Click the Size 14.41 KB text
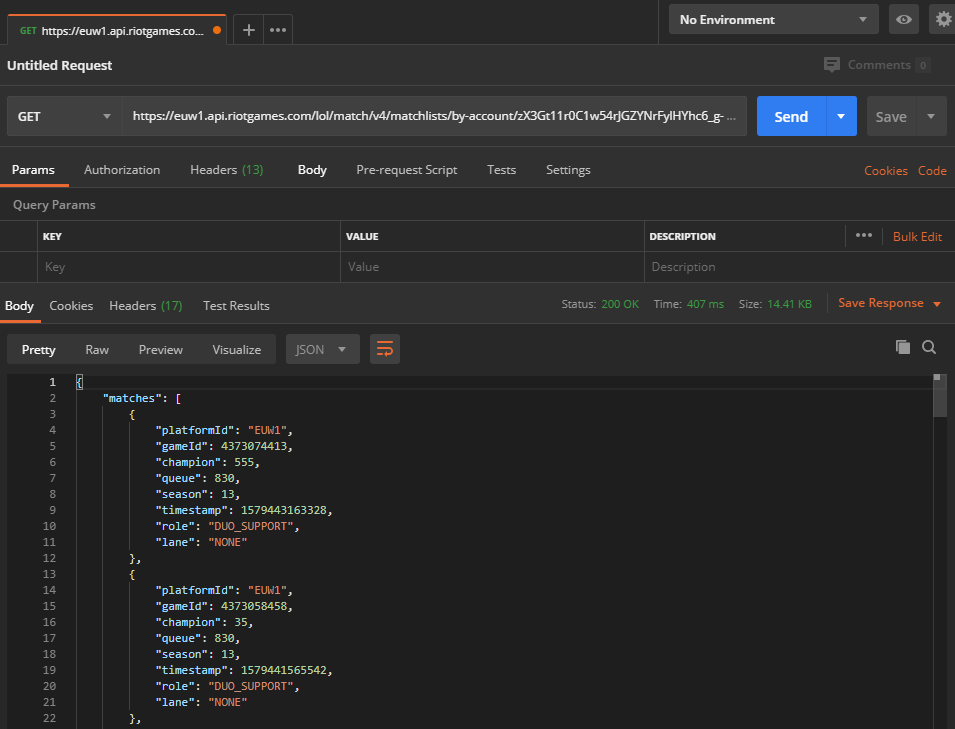Image resolution: width=955 pixels, height=729 pixels. 775,304
